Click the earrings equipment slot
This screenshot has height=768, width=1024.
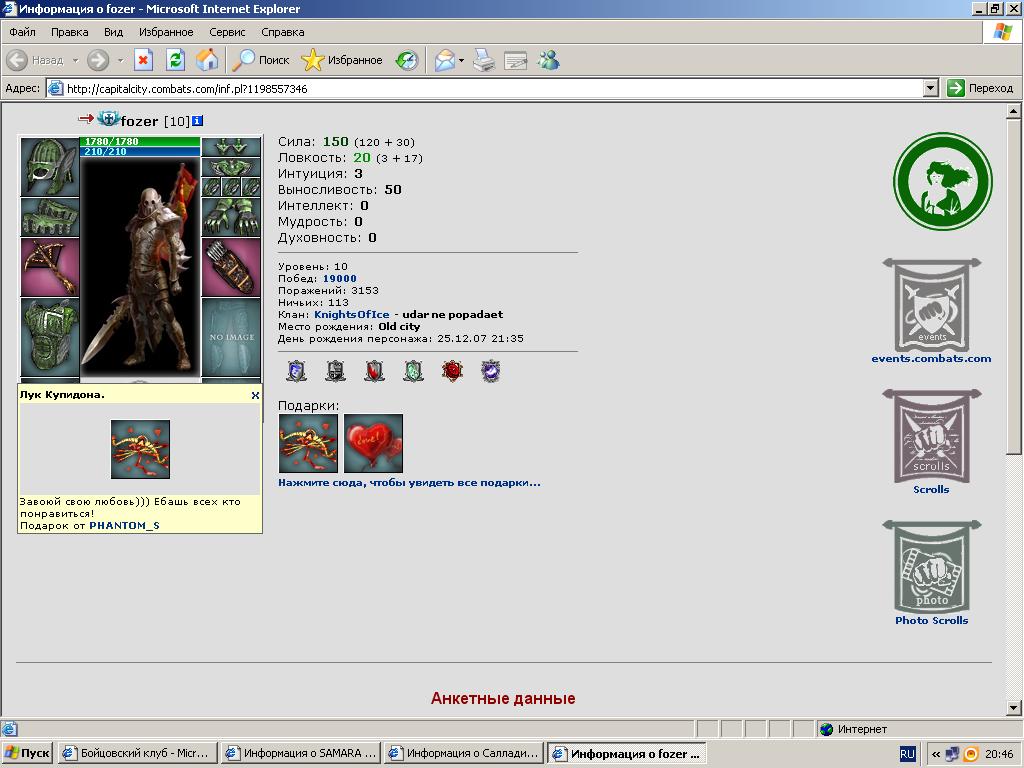231,146
